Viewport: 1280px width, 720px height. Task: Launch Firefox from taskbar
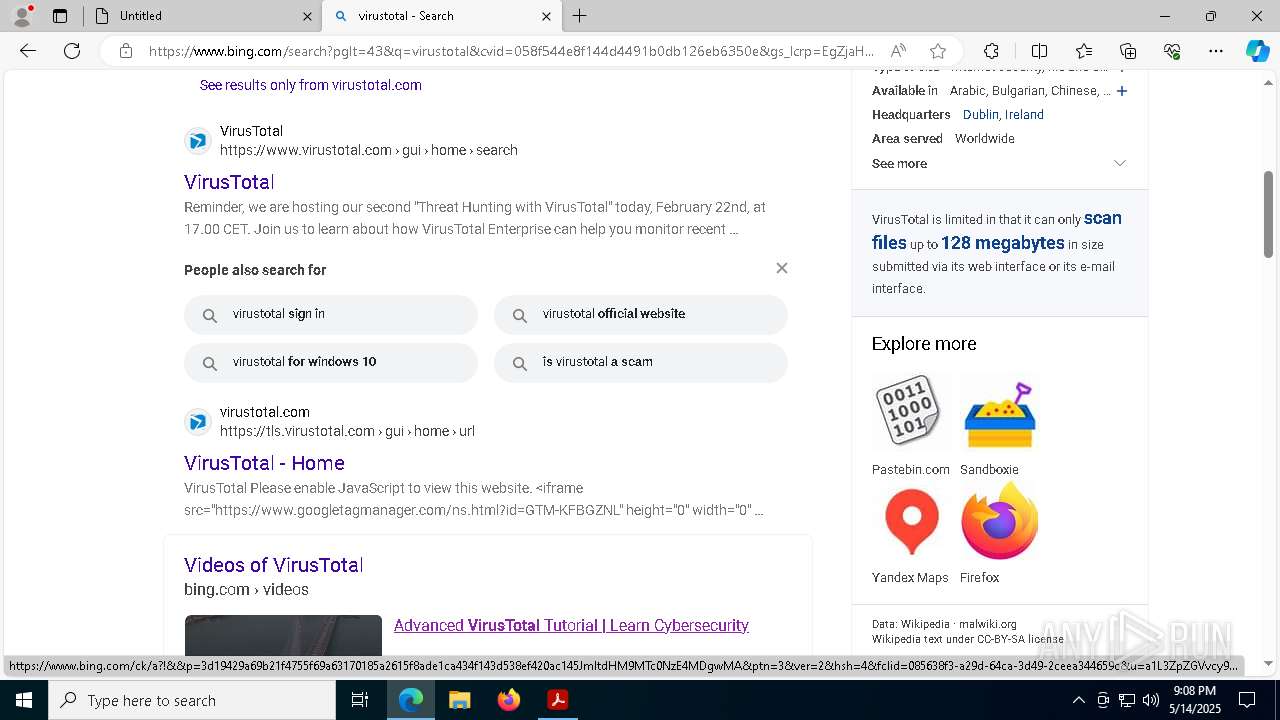click(509, 700)
